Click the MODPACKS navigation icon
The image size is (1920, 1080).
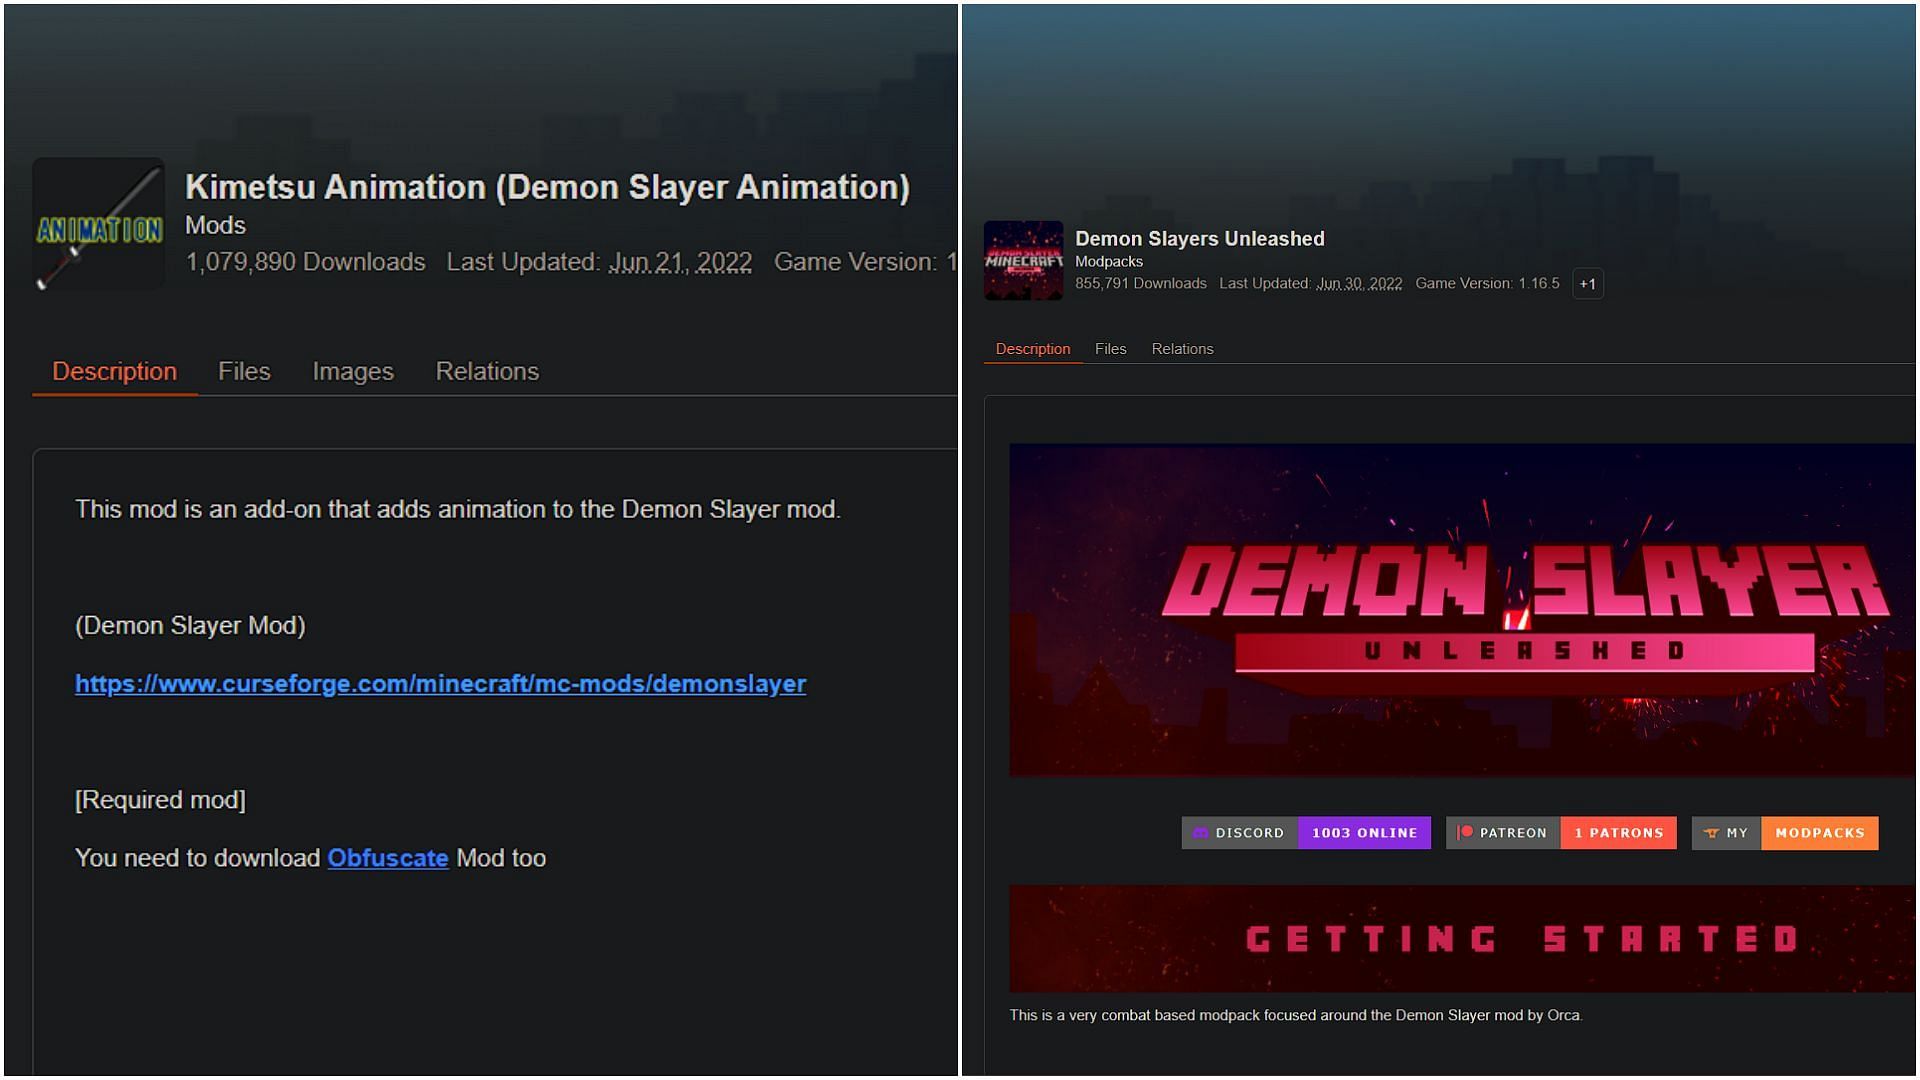pyautogui.click(x=1817, y=832)
